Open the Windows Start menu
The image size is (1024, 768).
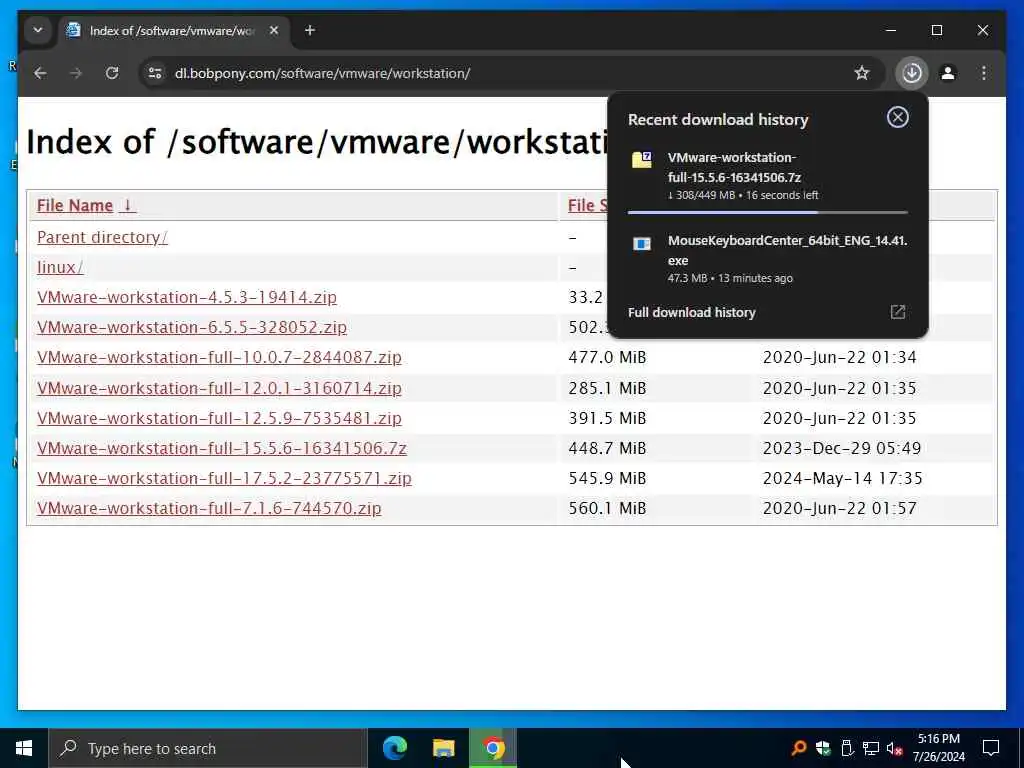[24, 748]
